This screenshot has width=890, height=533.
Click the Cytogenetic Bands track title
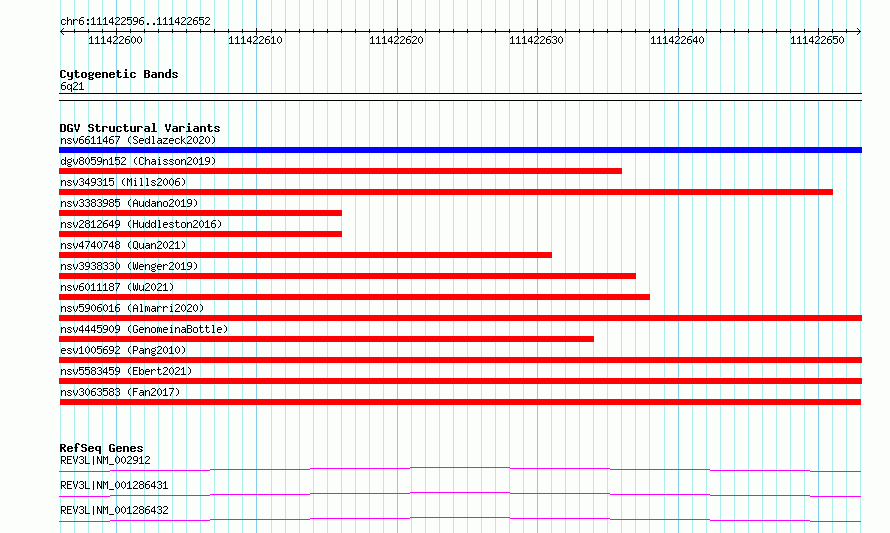[119, 74]
